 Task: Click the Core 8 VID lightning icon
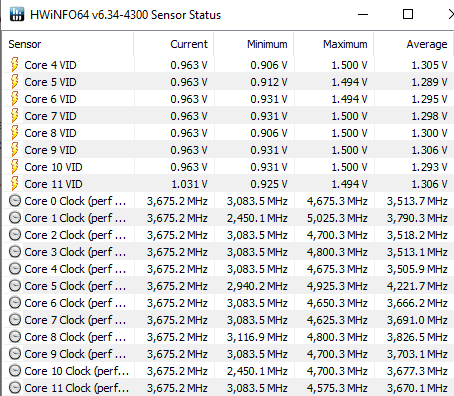click(x=15, y=133)
